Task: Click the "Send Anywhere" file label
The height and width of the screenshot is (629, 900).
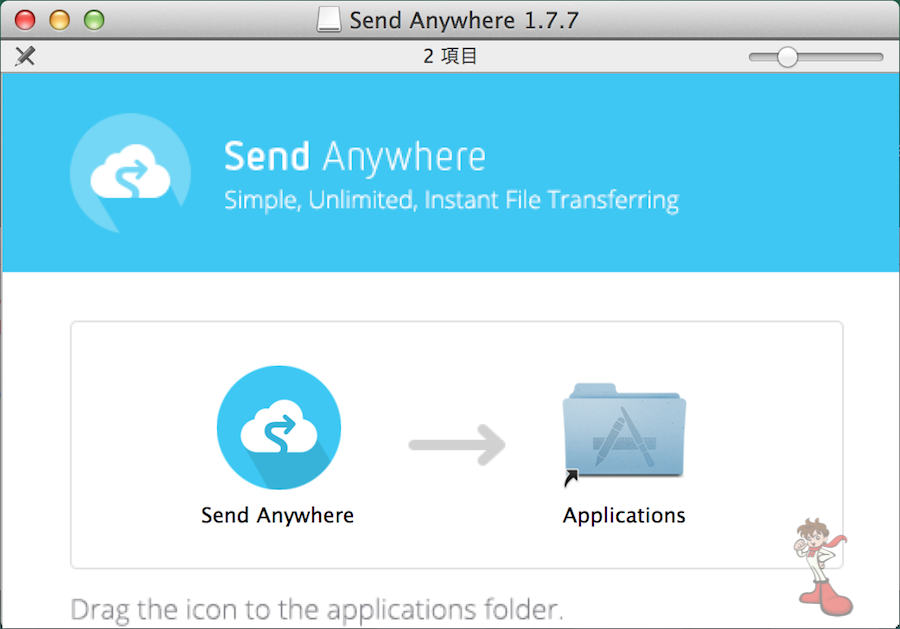Action: 277,515
